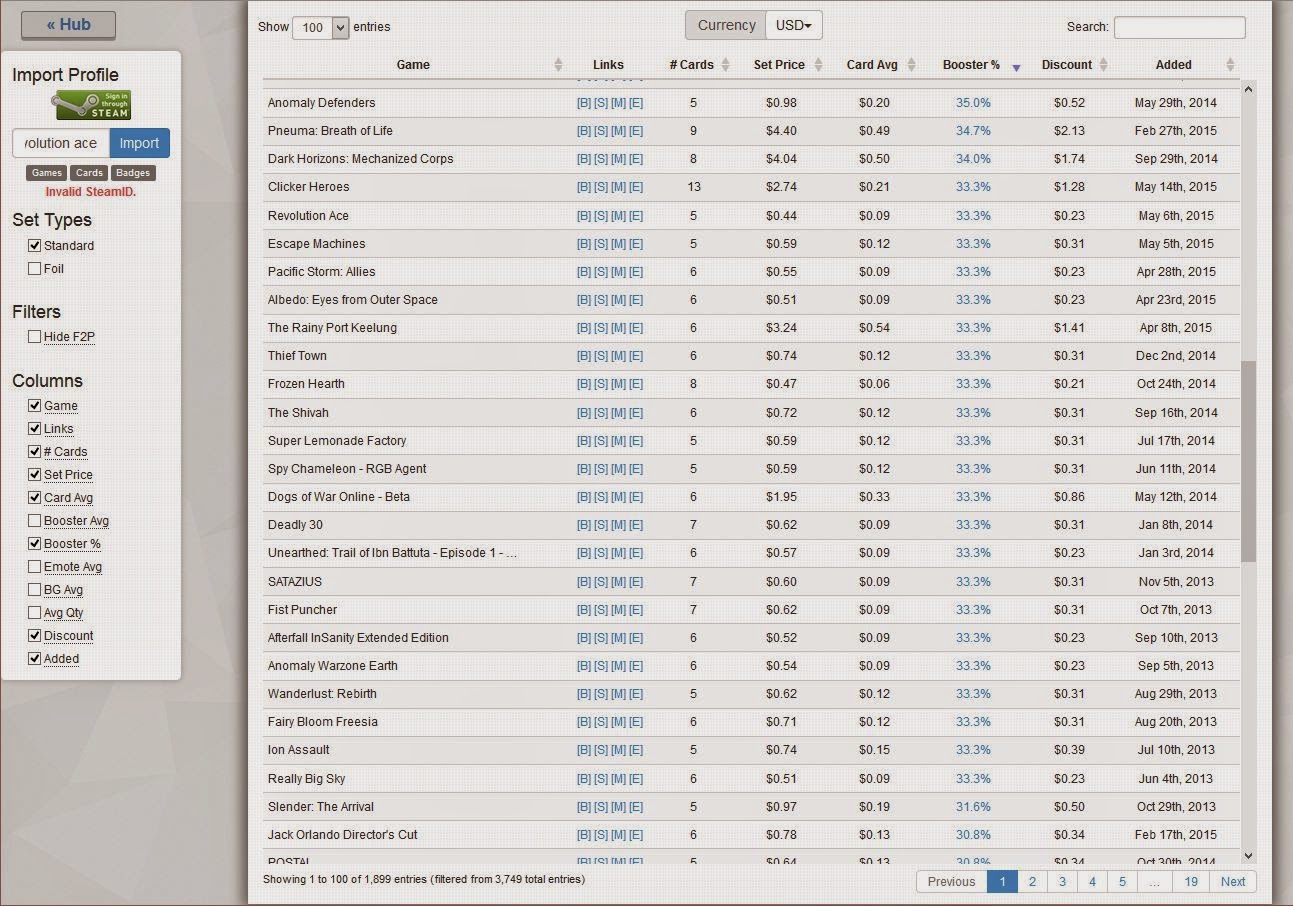Select the Badges import type tab

click(x=133, y=173)
